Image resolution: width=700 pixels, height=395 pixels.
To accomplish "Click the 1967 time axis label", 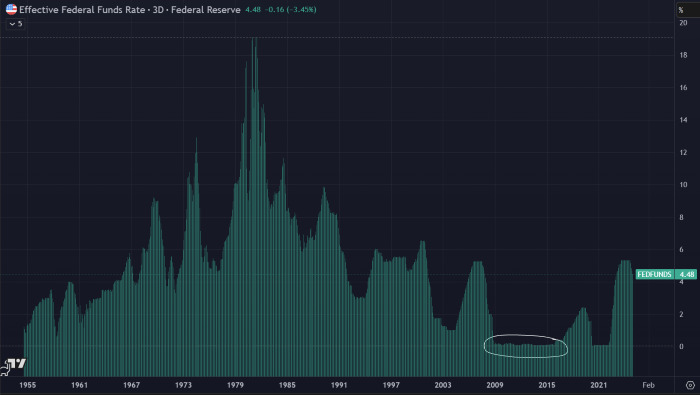I will (x=131, y=385).
